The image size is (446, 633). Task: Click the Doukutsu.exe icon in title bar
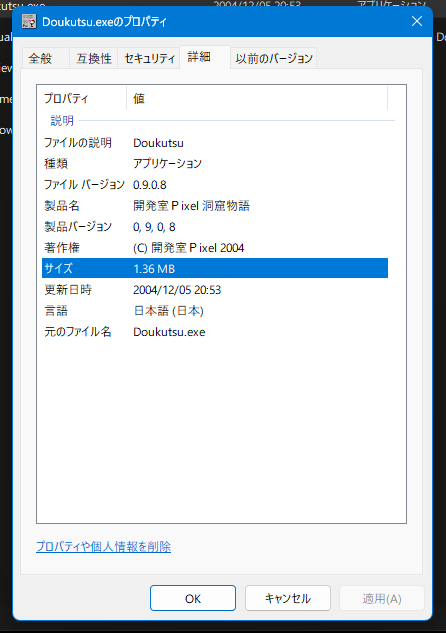click(x=29, y=21)
